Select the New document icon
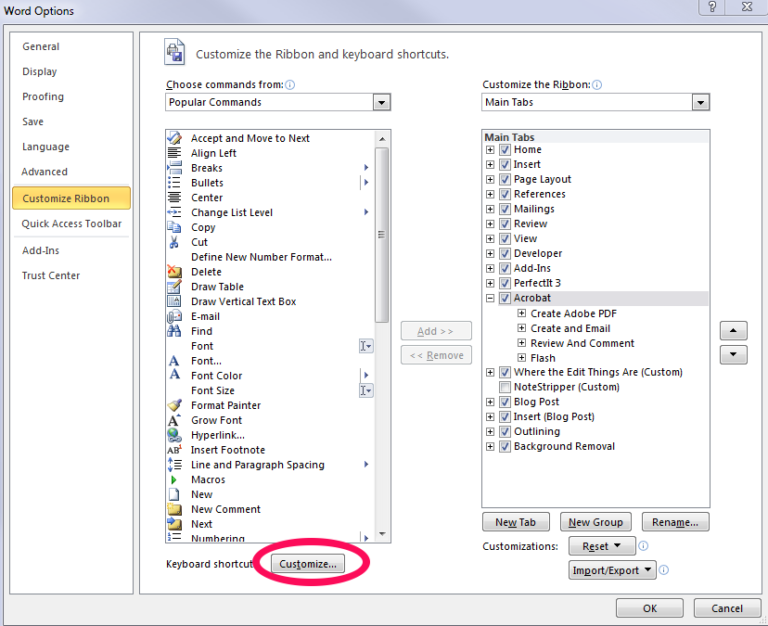The height and width of the screenshot is (626, 768). tap(174, 494)
